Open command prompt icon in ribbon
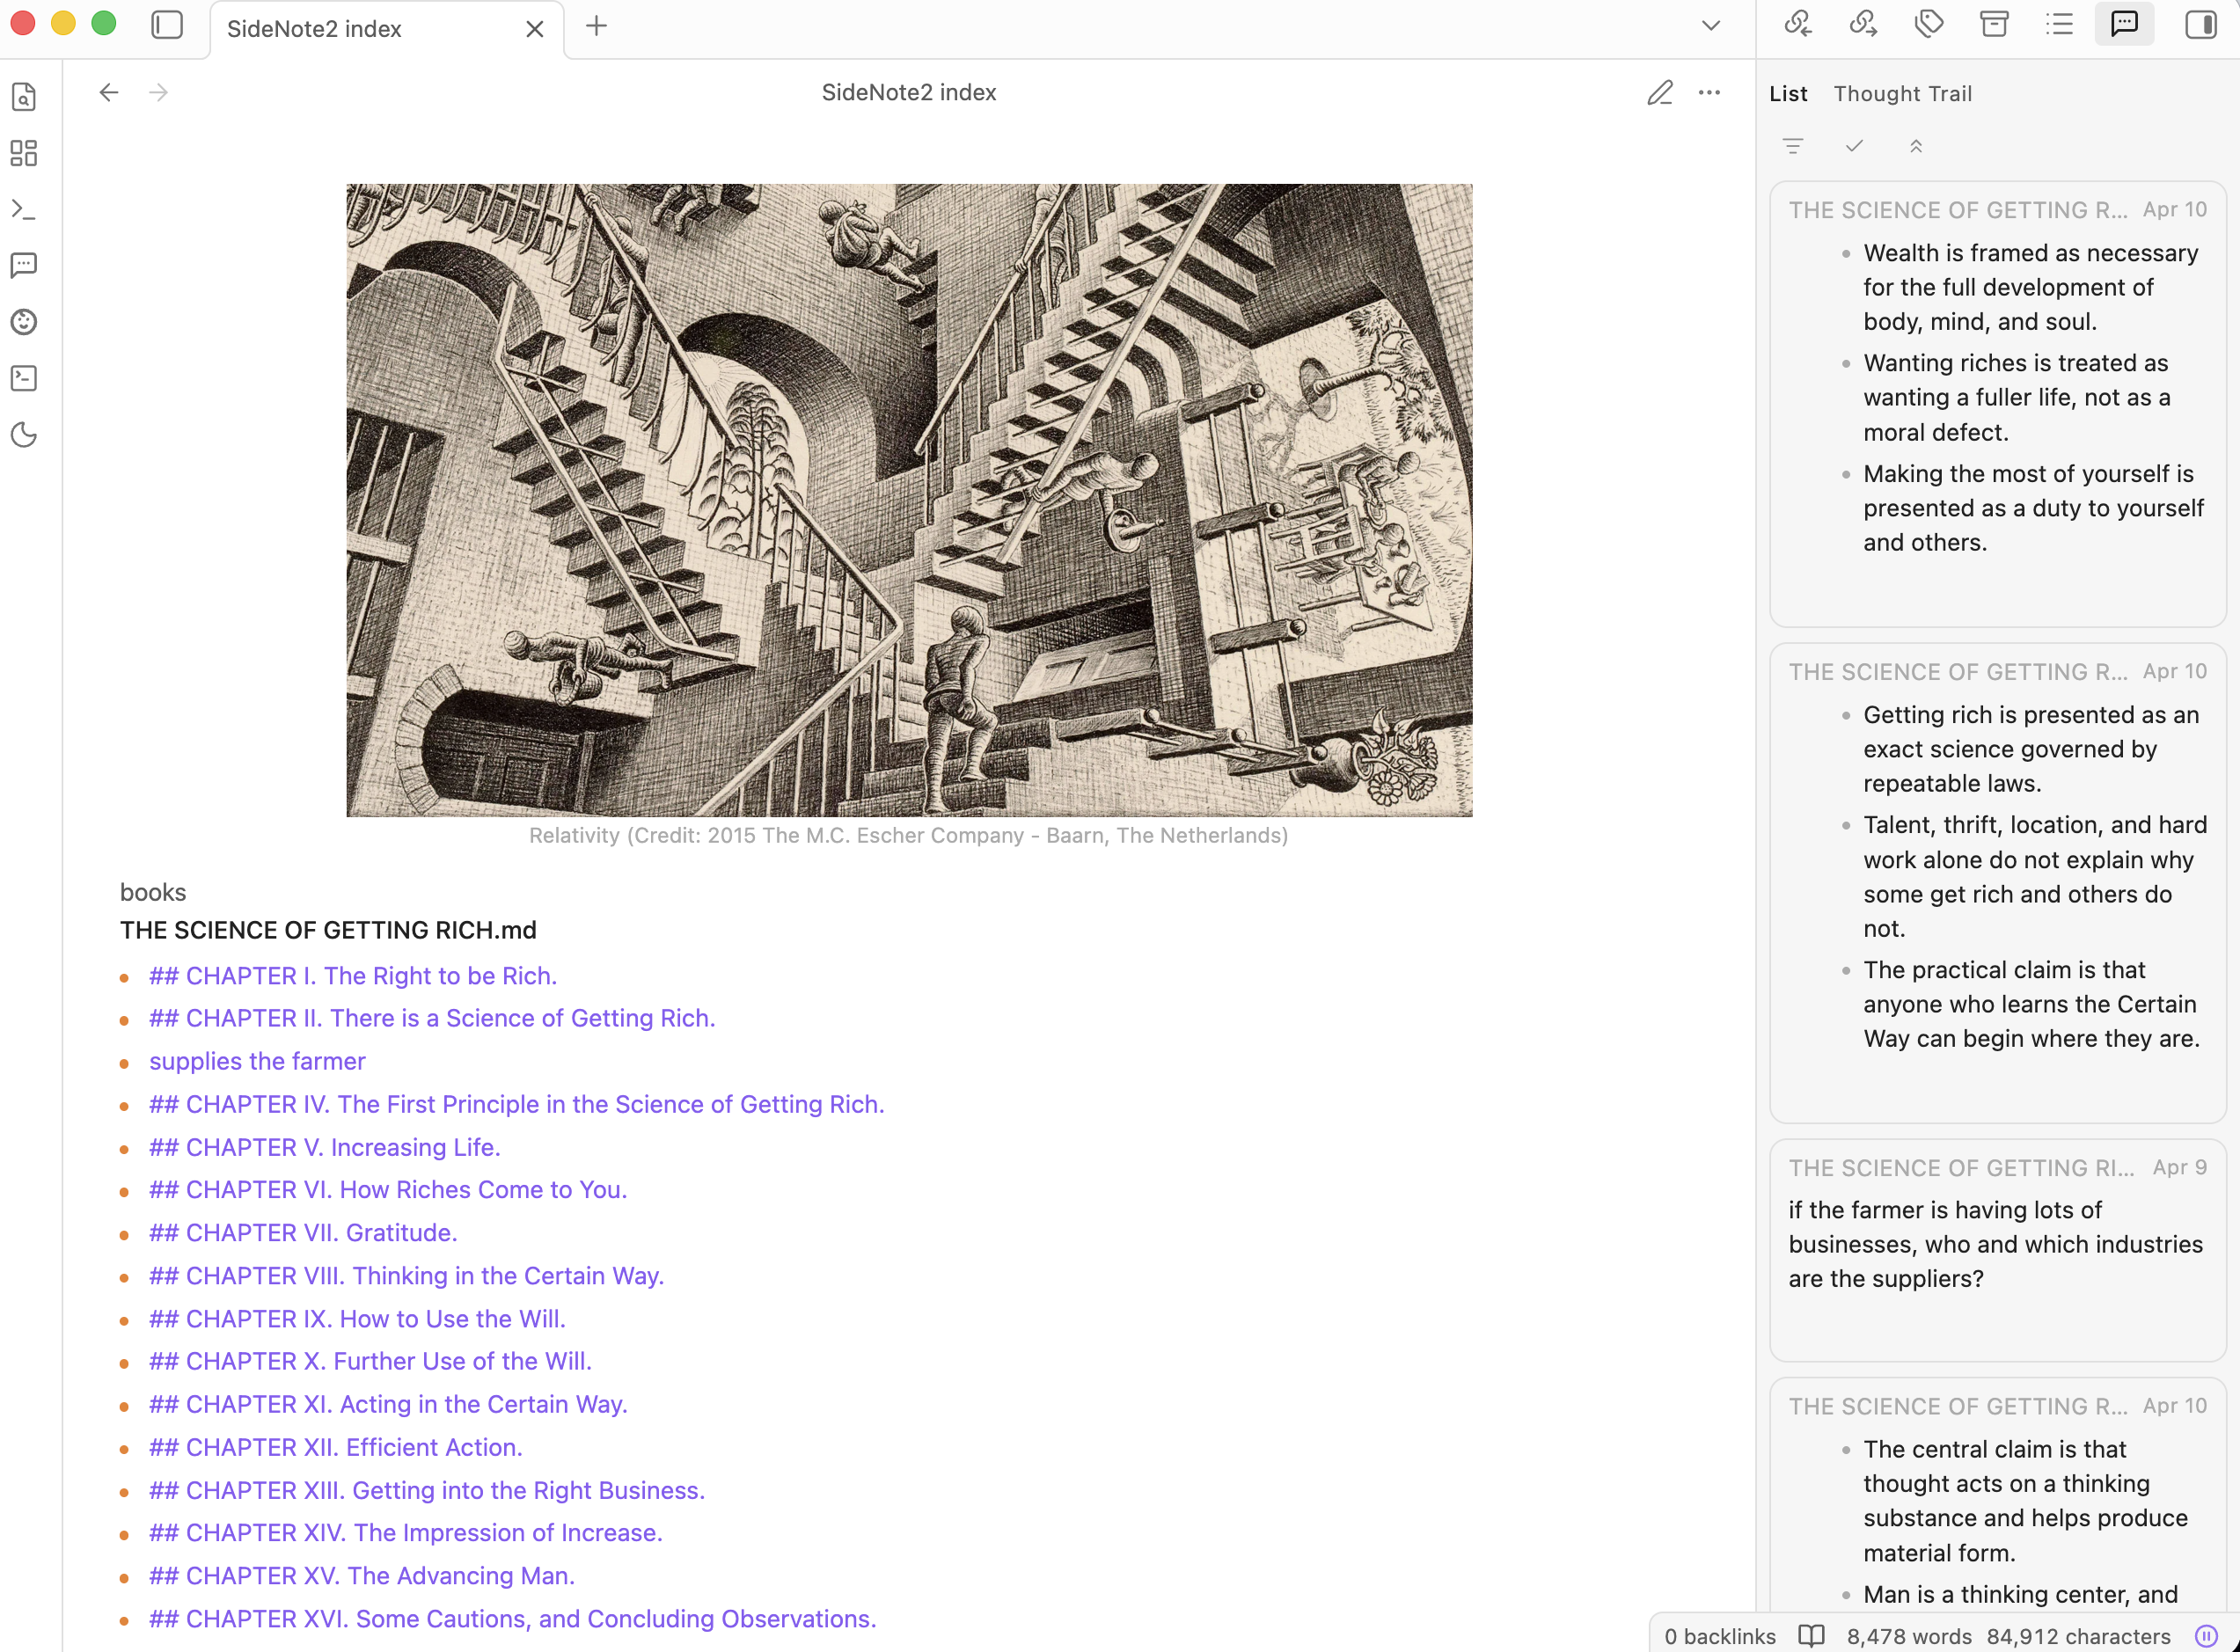Viewport: 2240px width, 1652px height. tap(24, 209)
